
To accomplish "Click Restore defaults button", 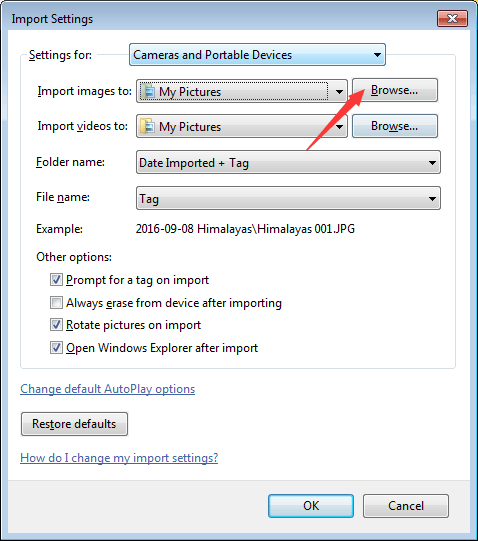I will [74, 424].
